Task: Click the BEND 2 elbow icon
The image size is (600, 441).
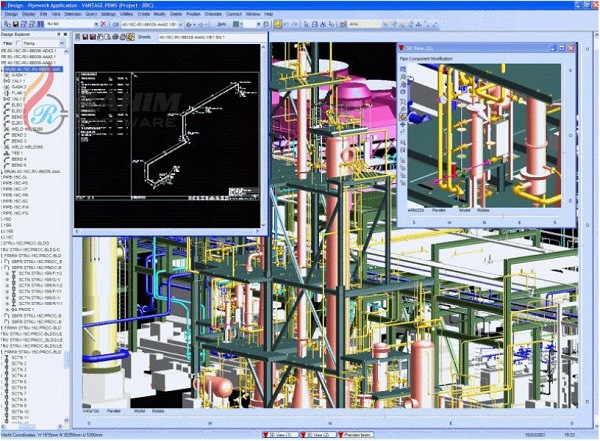Action: [7, 135]
